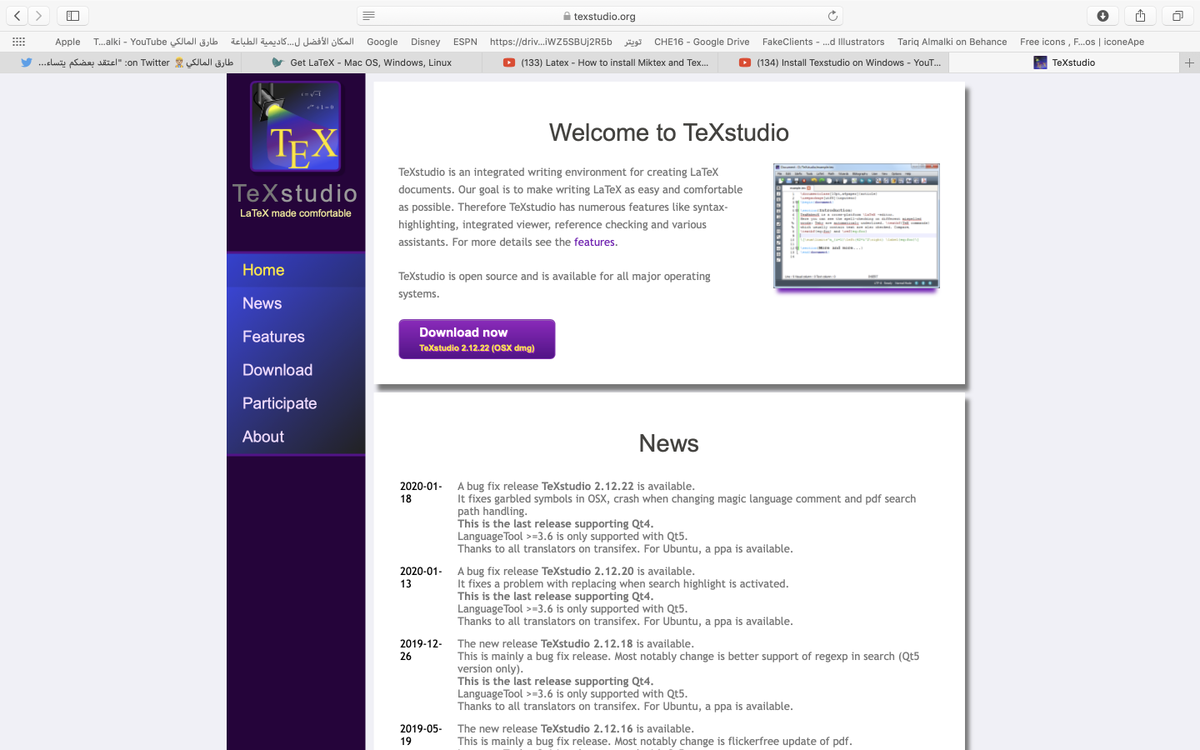Click 'TeXstudio 2.12.20' bold text in news

(x=588, y=572)
